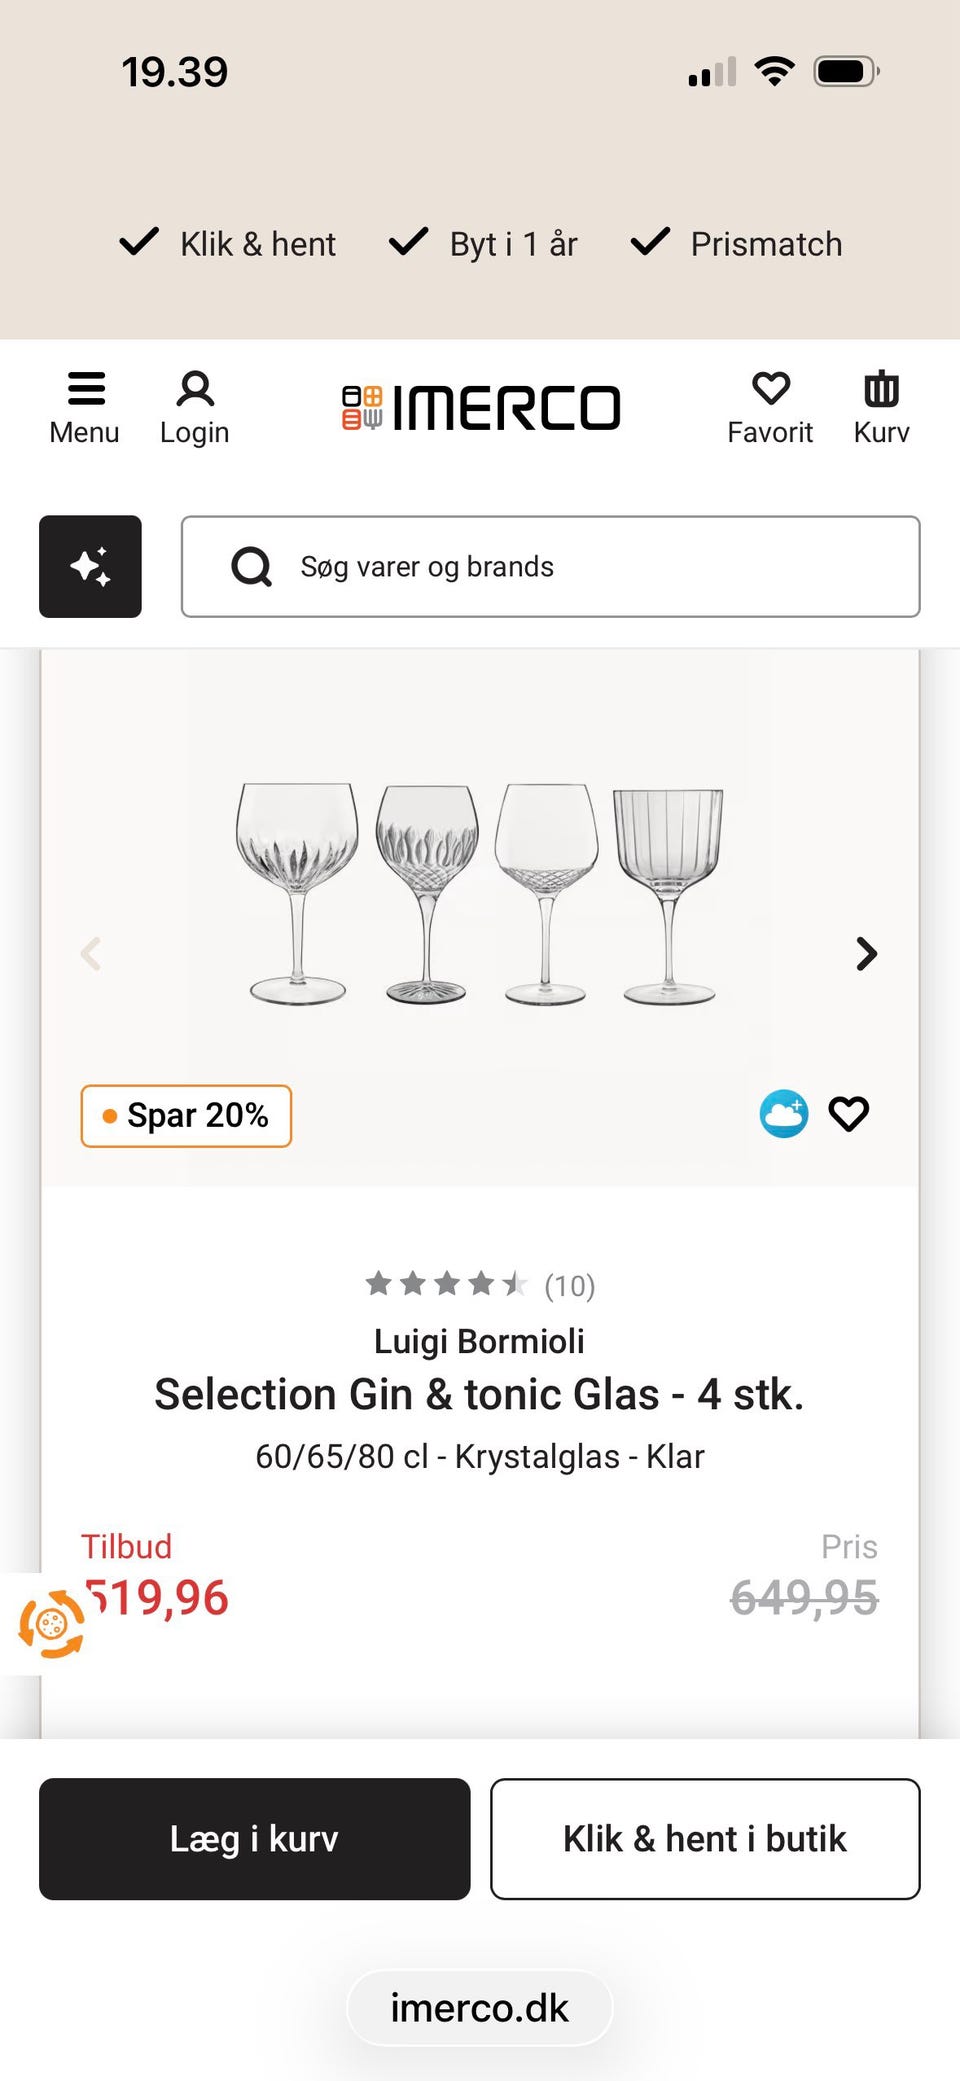
Task: Tap the gin glasses product image
Action: (480, 895)
